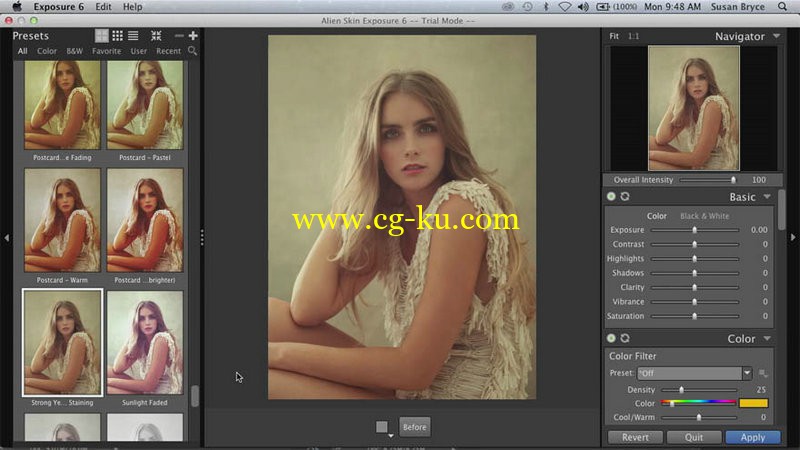The width and height of the screenshot is (800, 450).
Task: Select Postcard - Pastel preset thumbnail
Action: pos(145,106)
